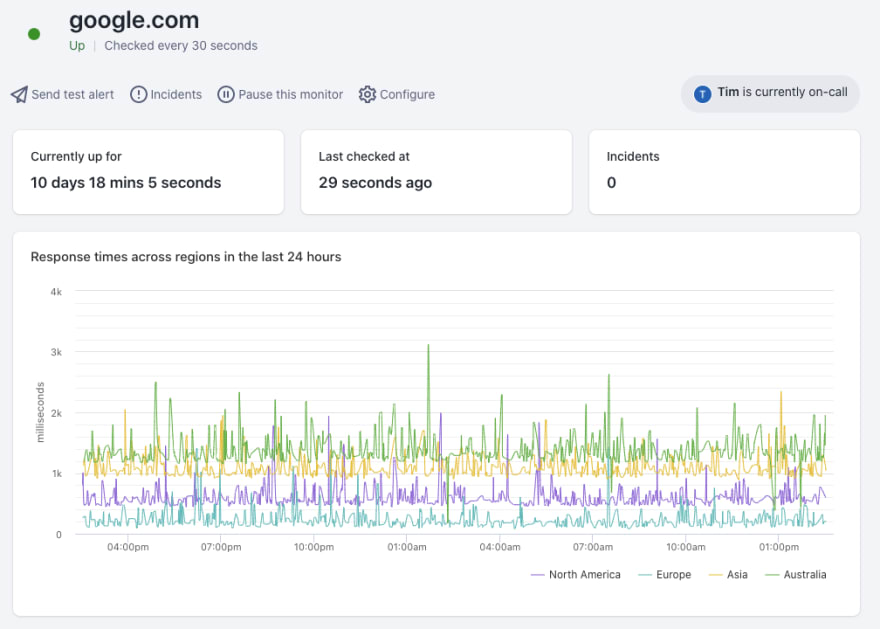Click the 1k y-axis label
This screenshot has height=629, width=880.
(x=57, y=474)
